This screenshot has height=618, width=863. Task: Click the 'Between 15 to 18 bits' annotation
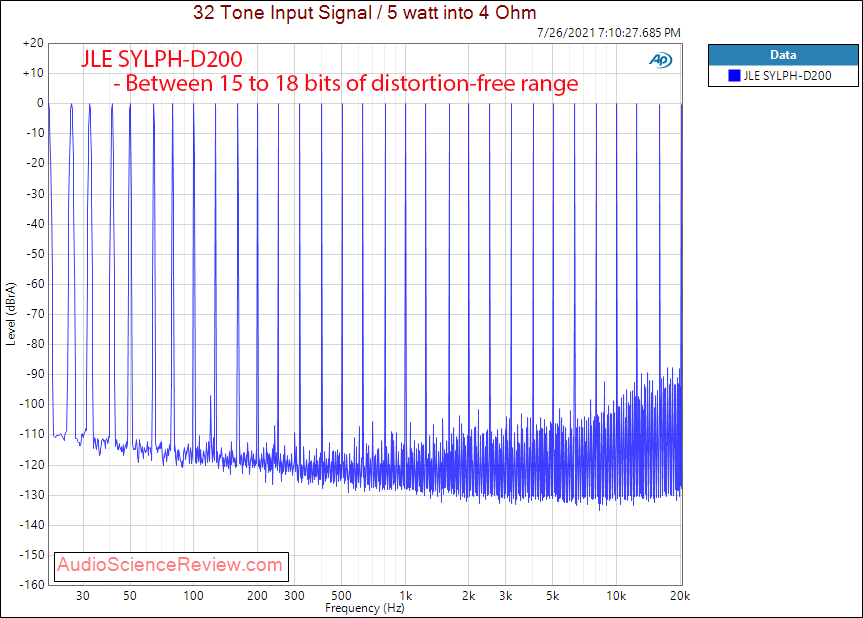(346, 83)
